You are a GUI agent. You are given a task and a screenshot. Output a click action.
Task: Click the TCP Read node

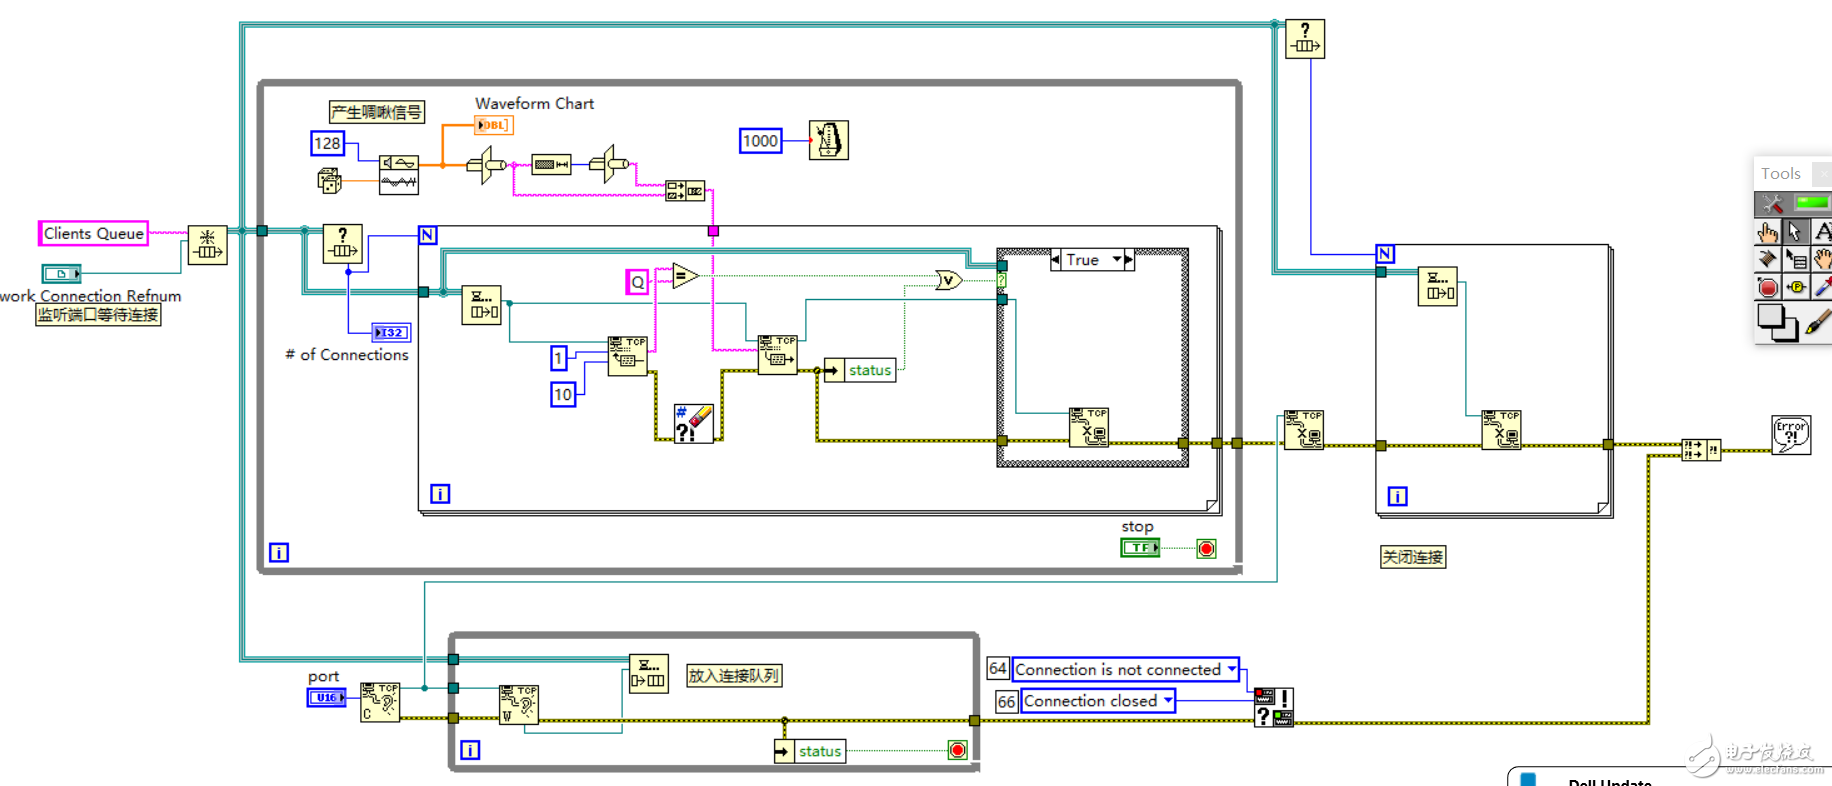pos(628,356)
